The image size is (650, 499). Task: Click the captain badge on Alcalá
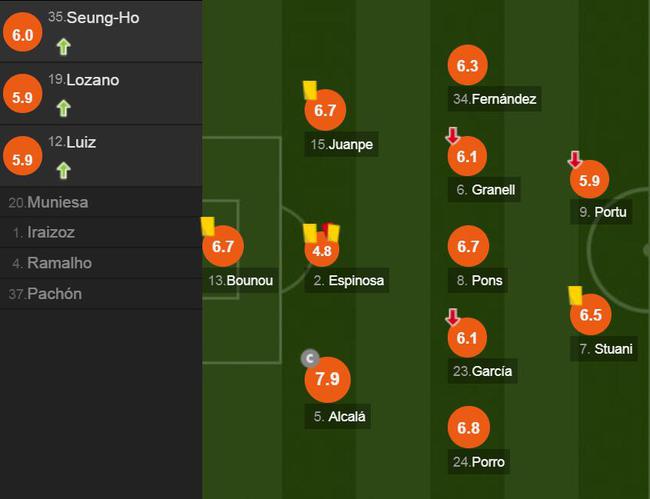(x=310, y=359)
